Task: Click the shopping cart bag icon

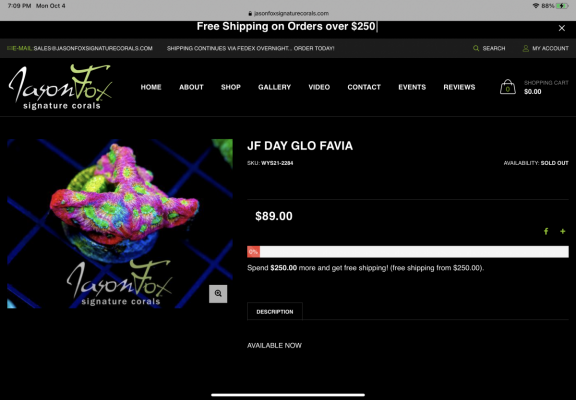Action: pos(508,87)
